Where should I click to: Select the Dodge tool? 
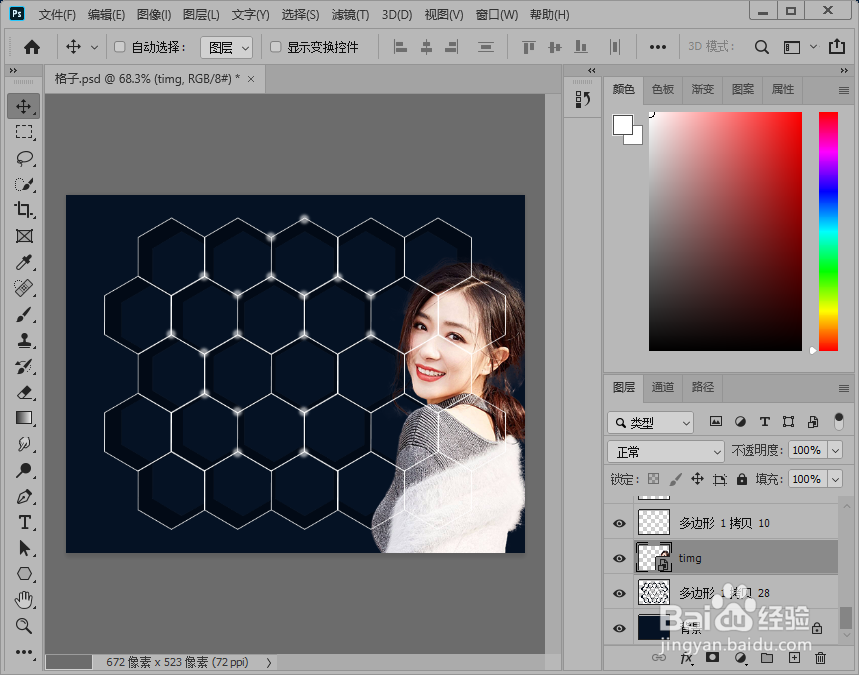pyautogui.click(x=24, y=470)
